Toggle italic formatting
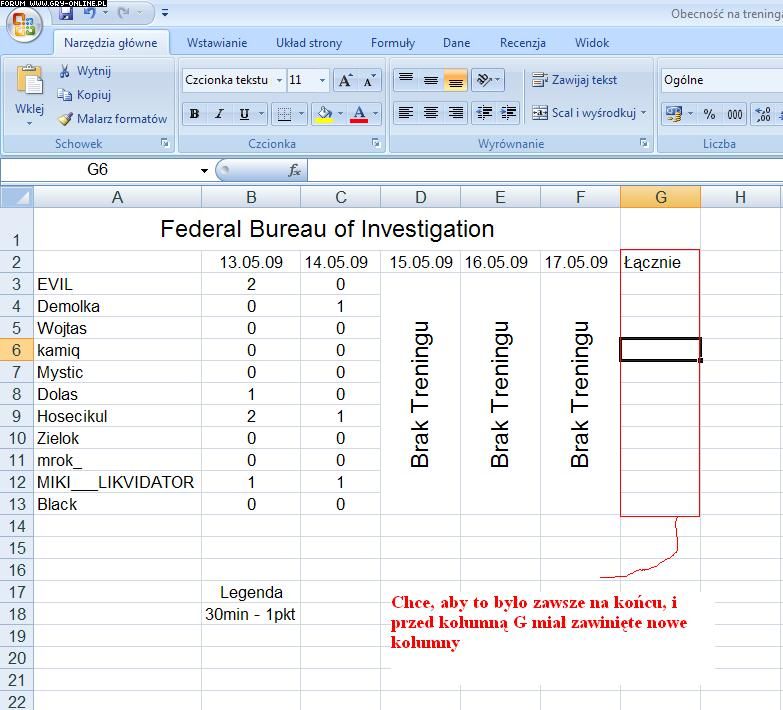 coord(219,114)
